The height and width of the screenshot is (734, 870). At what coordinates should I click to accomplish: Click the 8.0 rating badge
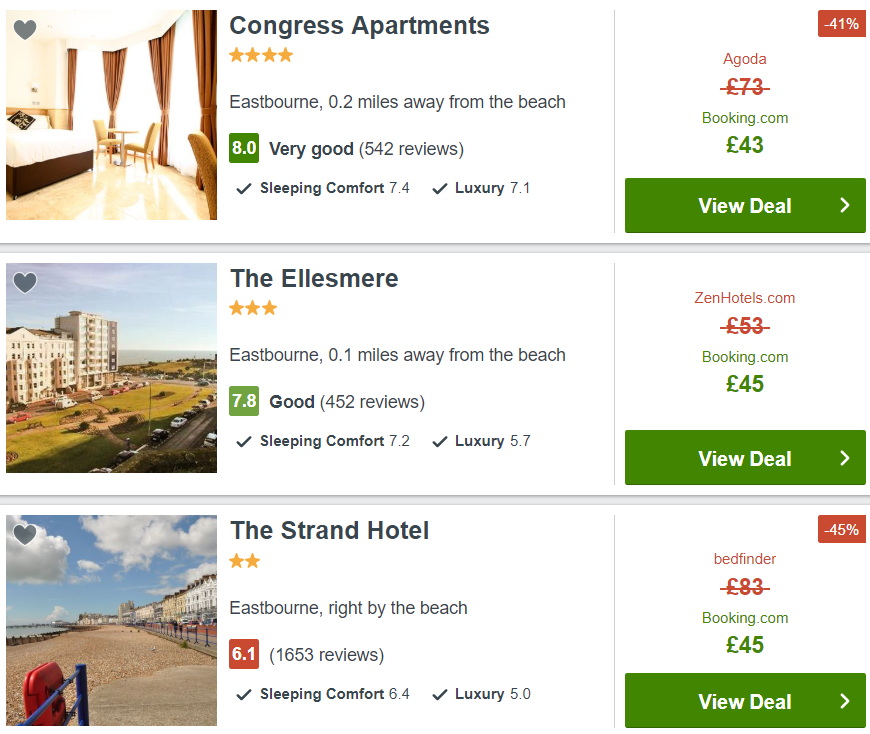click(x=244, y=148)
